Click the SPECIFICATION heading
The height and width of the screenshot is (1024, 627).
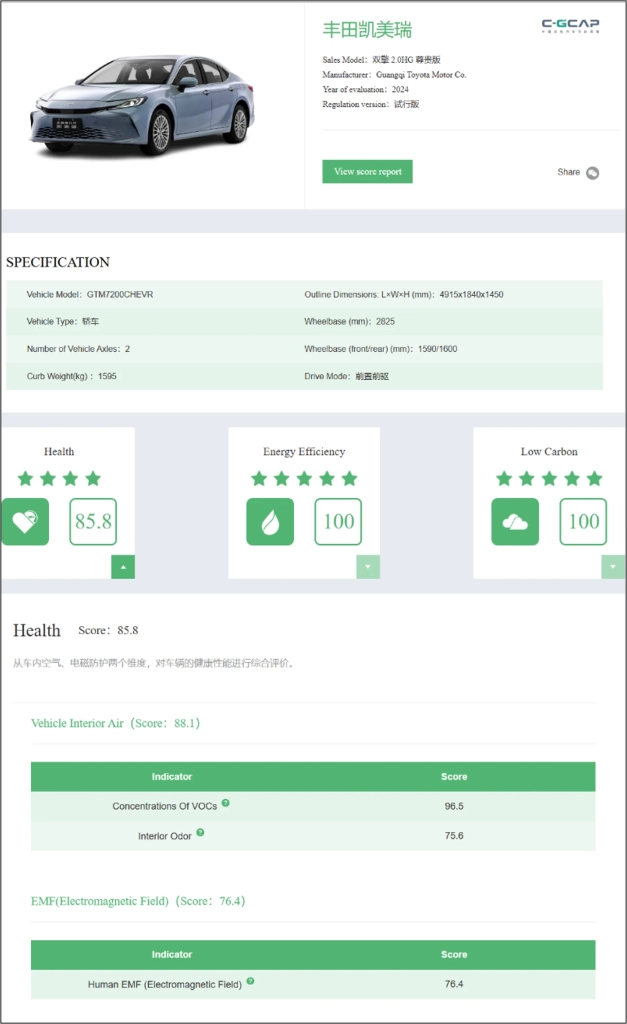[58, 262]
